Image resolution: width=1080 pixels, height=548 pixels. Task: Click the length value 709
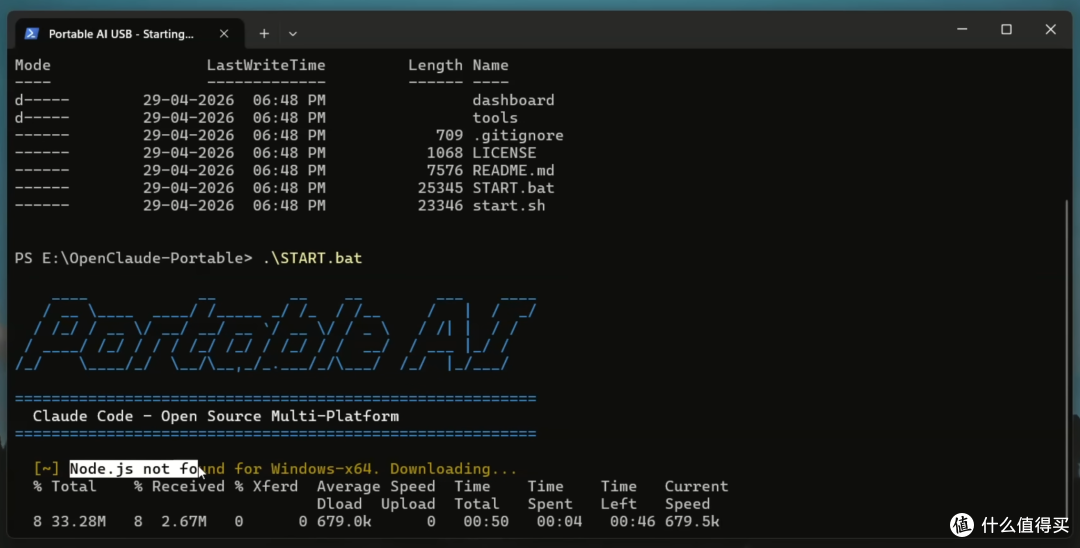coord(449,136)
